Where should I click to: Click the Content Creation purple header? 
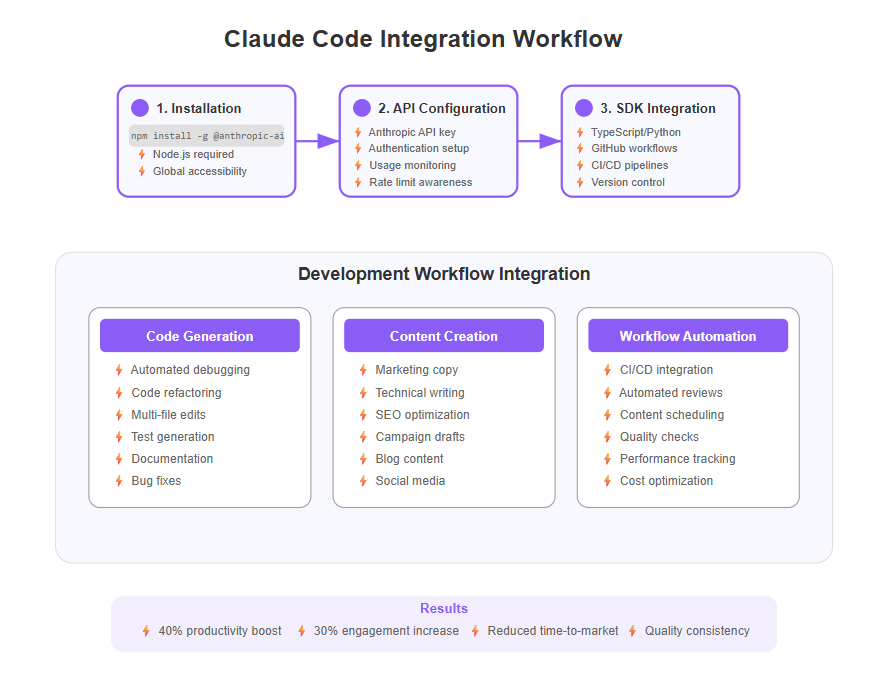click(x=444, y=335)
